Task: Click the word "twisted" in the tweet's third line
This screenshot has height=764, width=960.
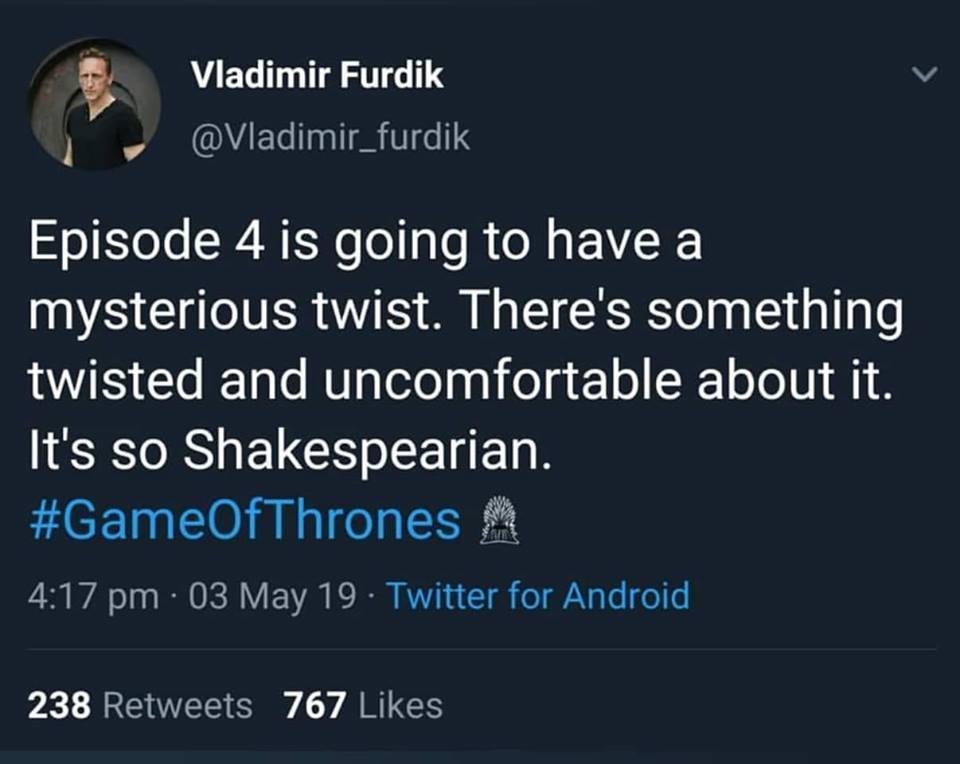Action: 118,386
